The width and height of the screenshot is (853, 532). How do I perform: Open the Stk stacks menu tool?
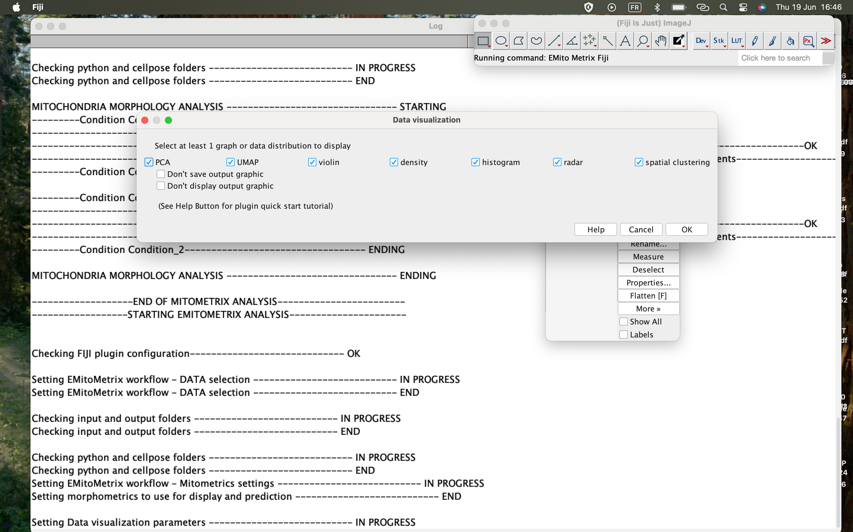719,41
